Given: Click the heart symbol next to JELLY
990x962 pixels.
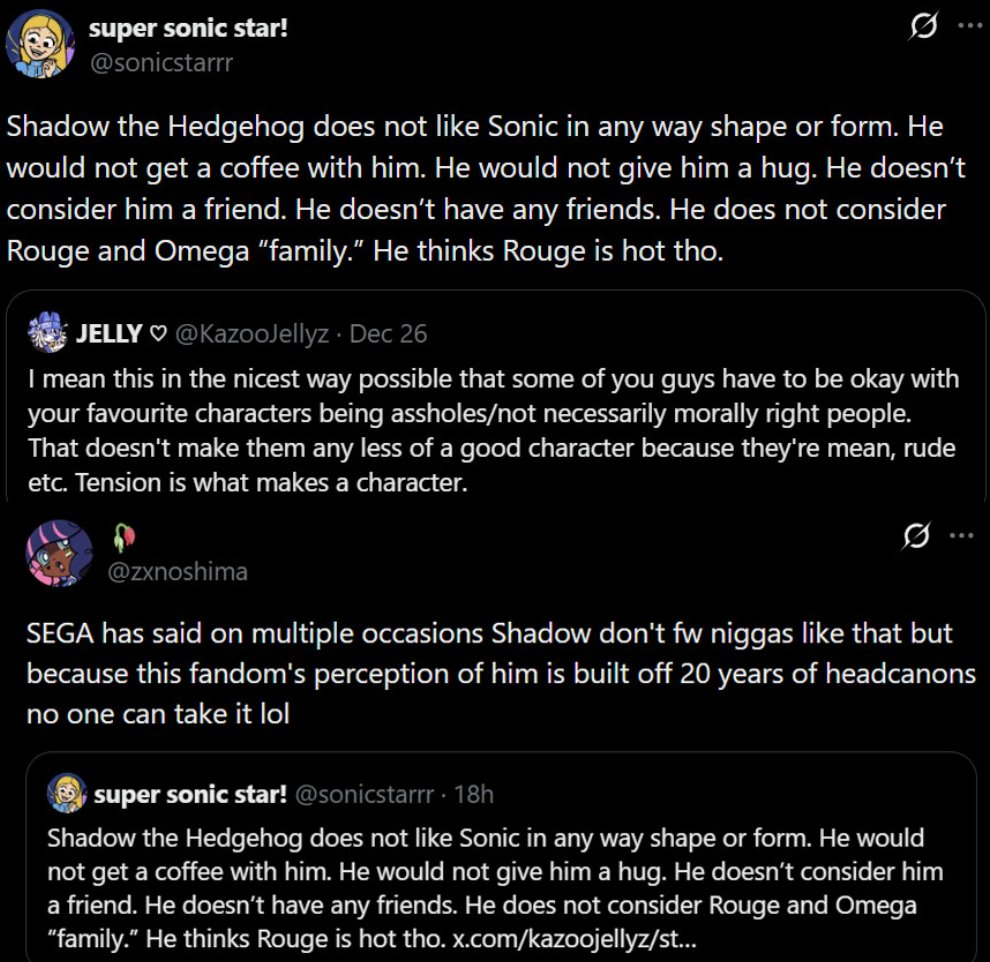Looking at the screenshot, I should [x=158, y=334].
